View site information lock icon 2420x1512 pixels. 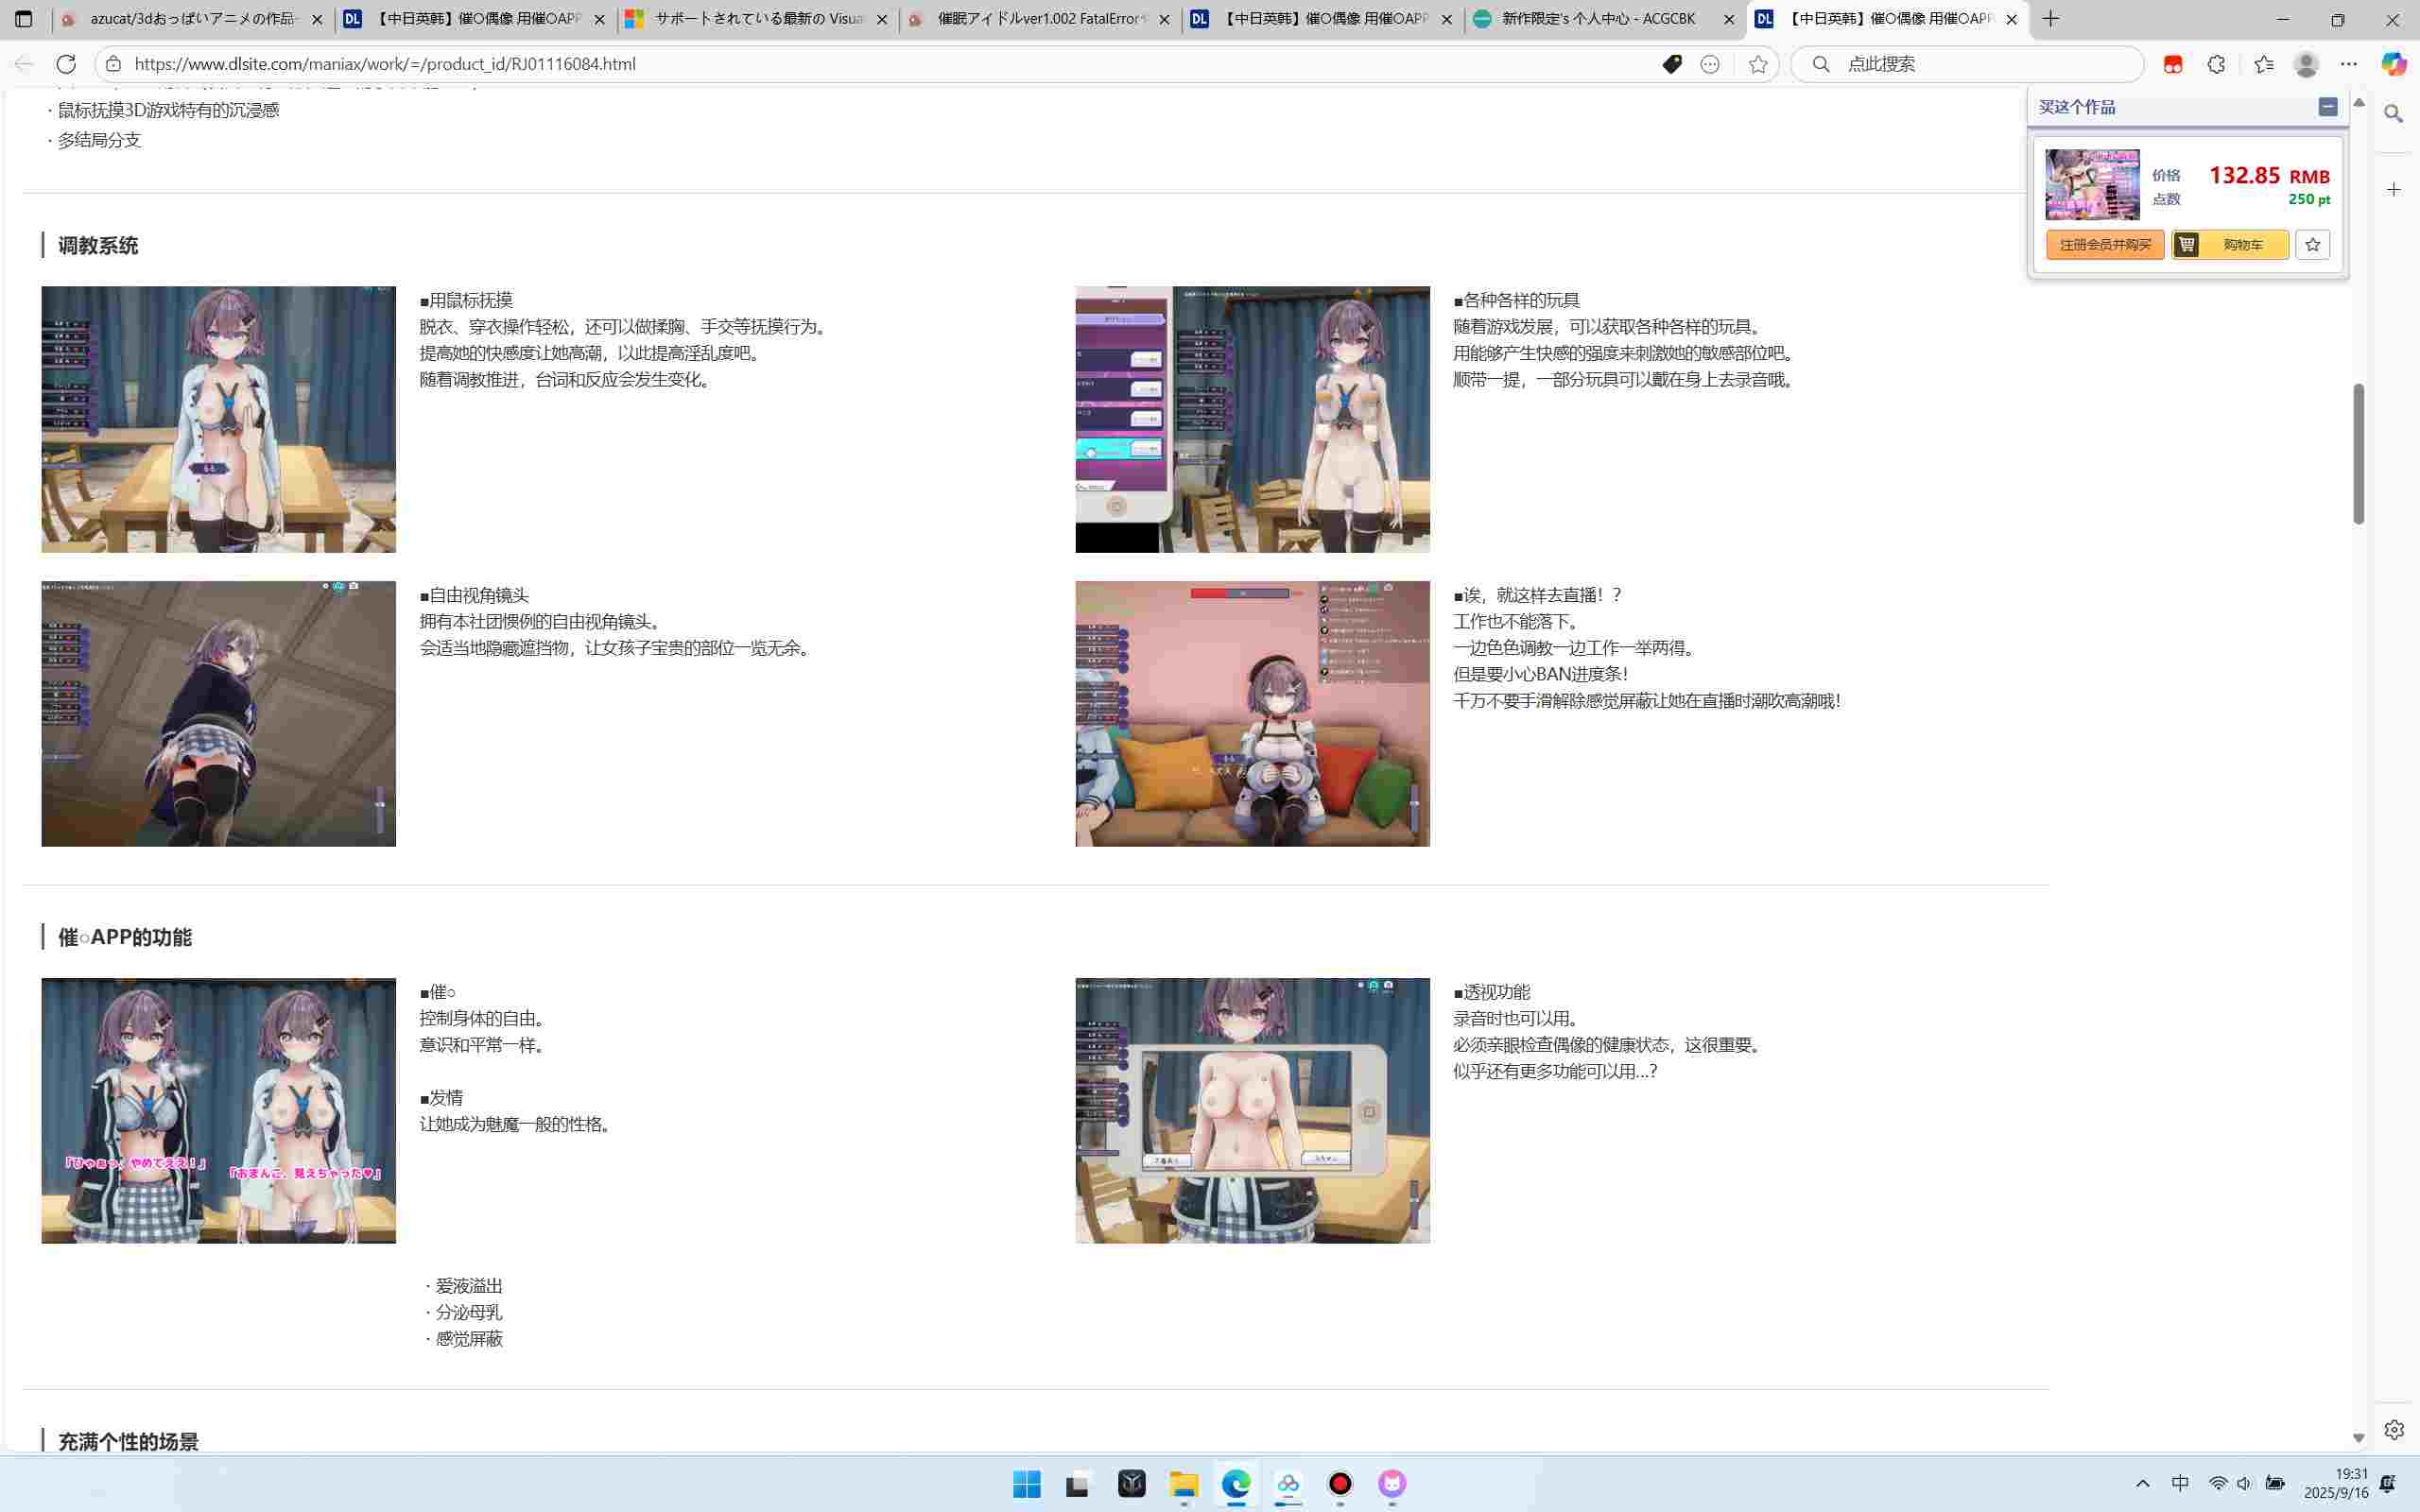pos(114,64)
